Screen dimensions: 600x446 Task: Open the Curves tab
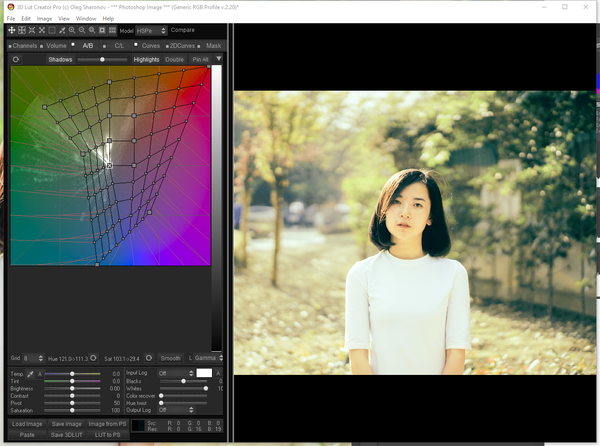pos(148,46)
